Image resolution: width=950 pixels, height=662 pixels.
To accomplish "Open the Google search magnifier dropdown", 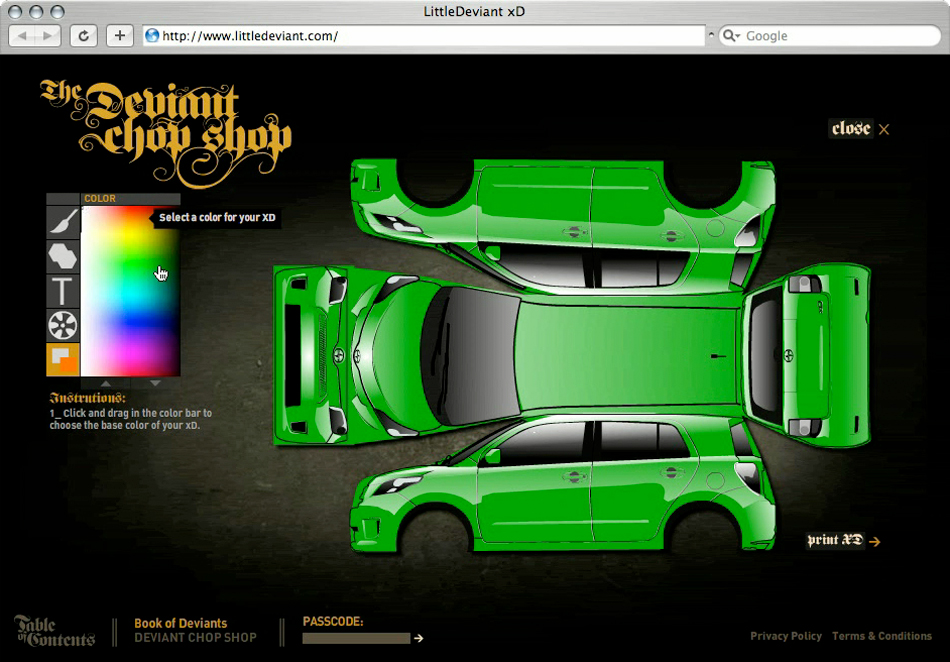I will pyautogui.click(x=731, y=36).
